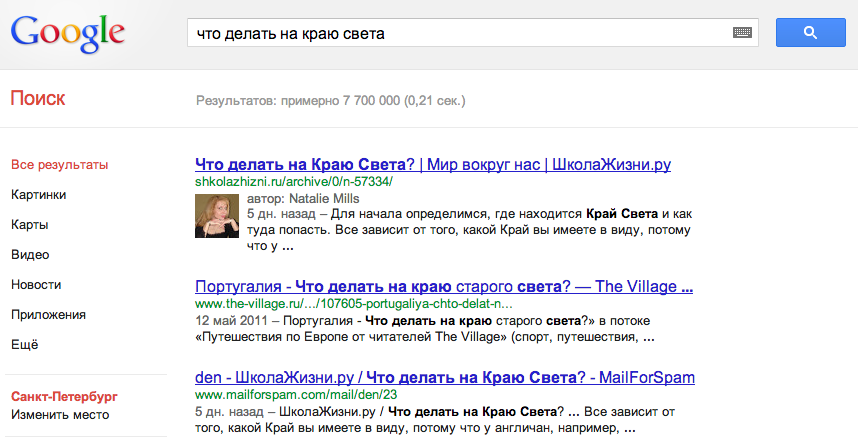Expand the Ещё menu in sidebar

tap(25, 344)
